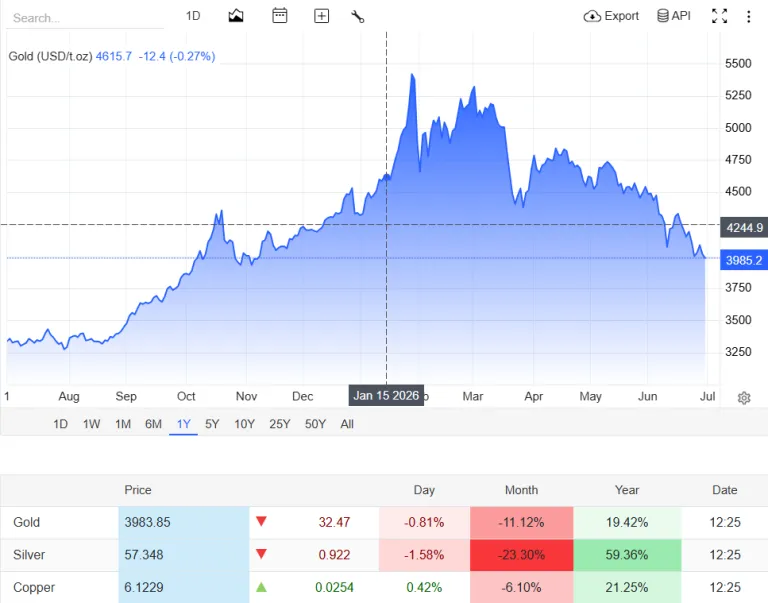Toggle fullscreen chart view

pos(719,16)
